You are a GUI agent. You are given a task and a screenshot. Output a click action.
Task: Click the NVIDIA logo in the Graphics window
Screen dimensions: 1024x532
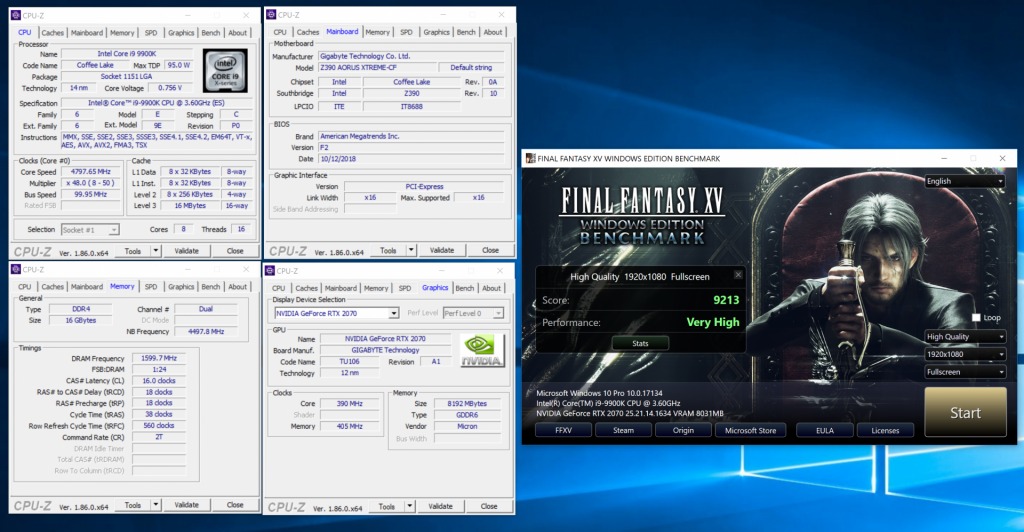[482, 351]
